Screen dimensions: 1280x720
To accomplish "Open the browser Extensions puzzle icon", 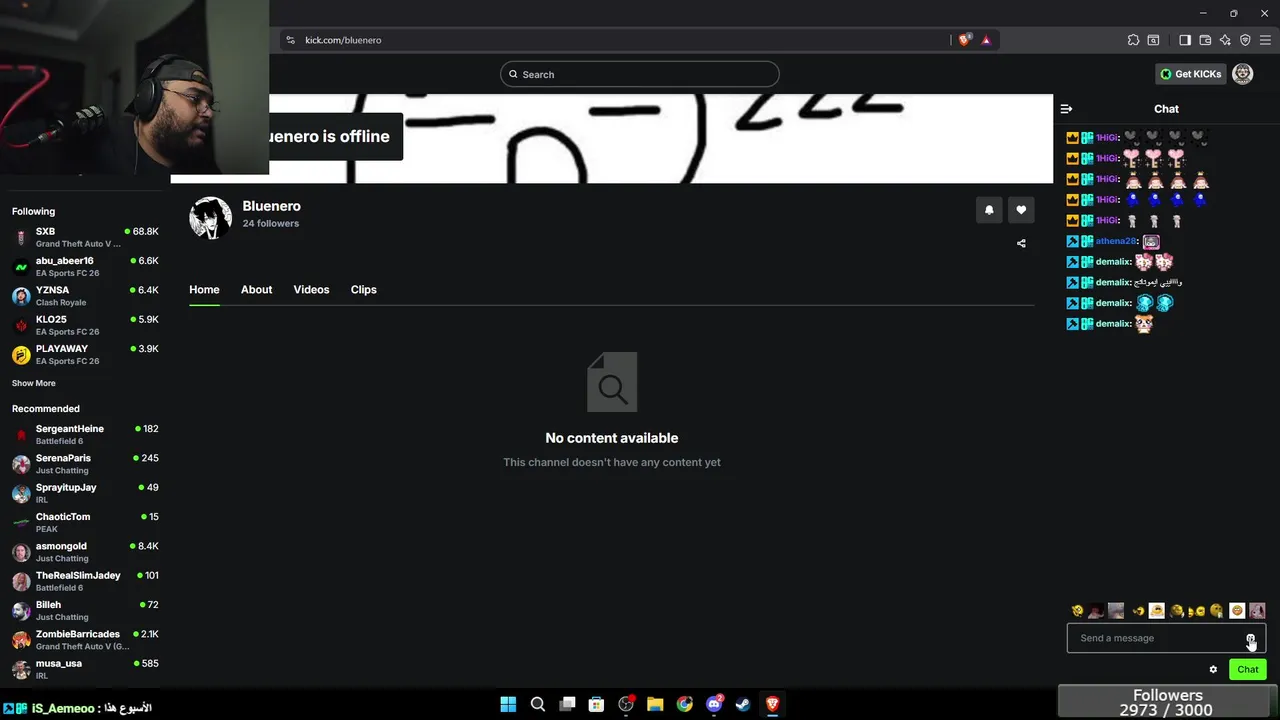I will [1133, 40].
